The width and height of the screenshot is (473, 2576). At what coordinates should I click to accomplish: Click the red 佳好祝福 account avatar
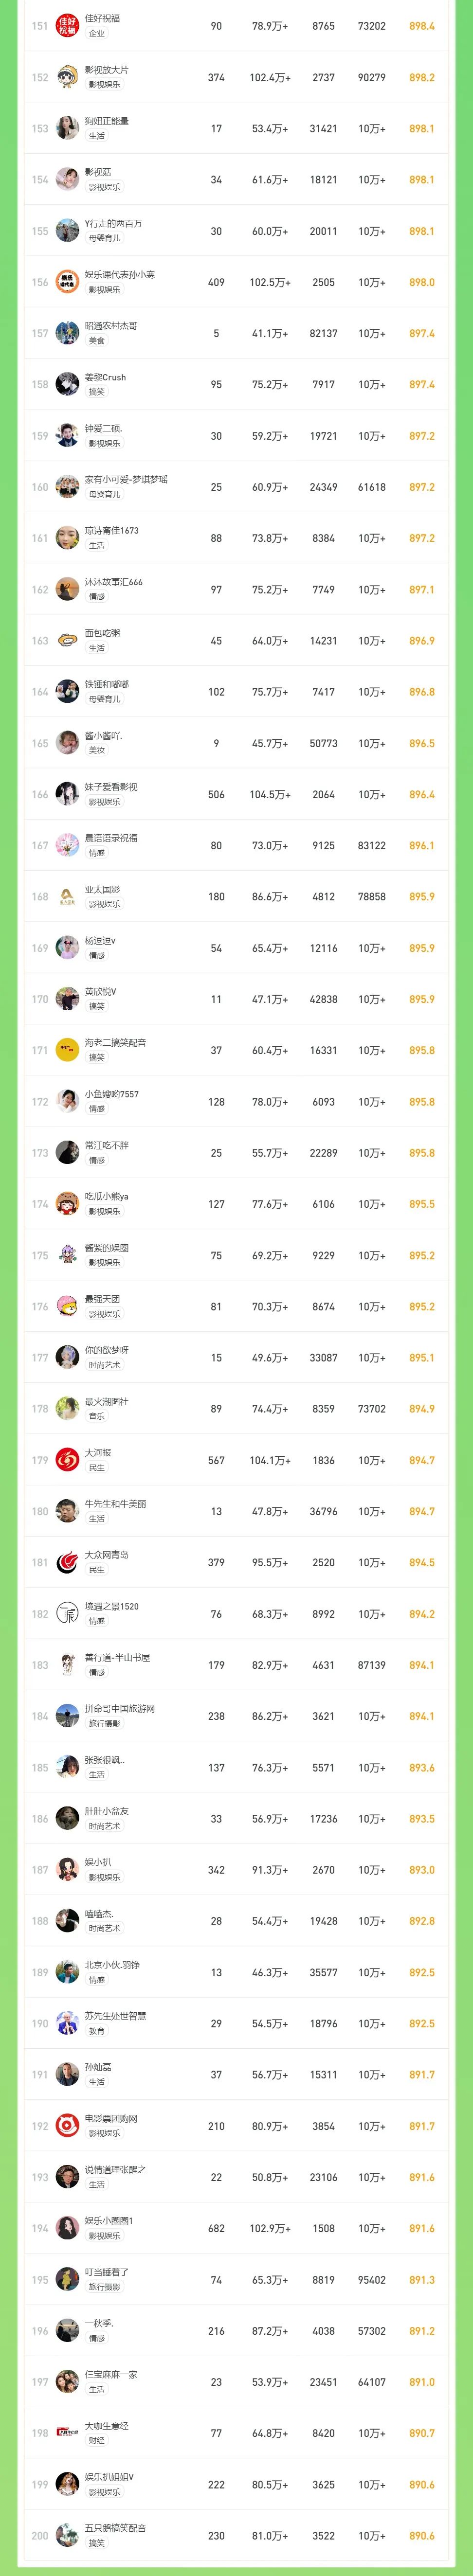pos(67,26)
